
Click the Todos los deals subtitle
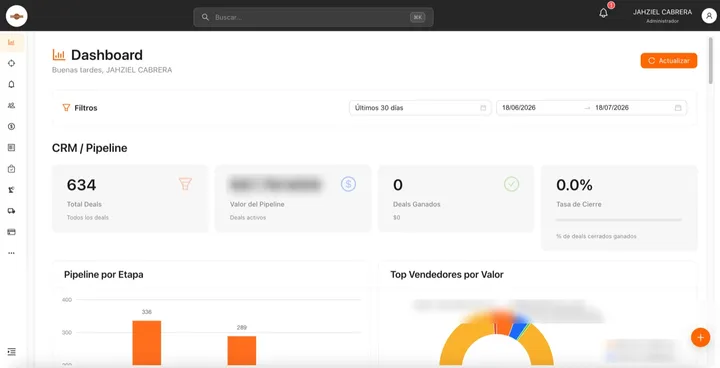88,218
